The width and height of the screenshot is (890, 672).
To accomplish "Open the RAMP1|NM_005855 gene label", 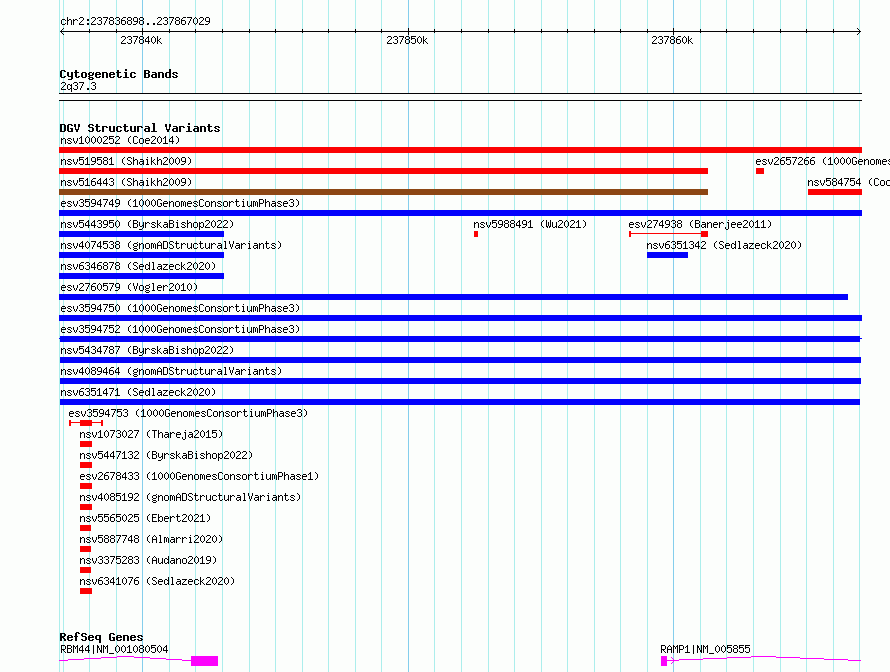I will [705, 649].
